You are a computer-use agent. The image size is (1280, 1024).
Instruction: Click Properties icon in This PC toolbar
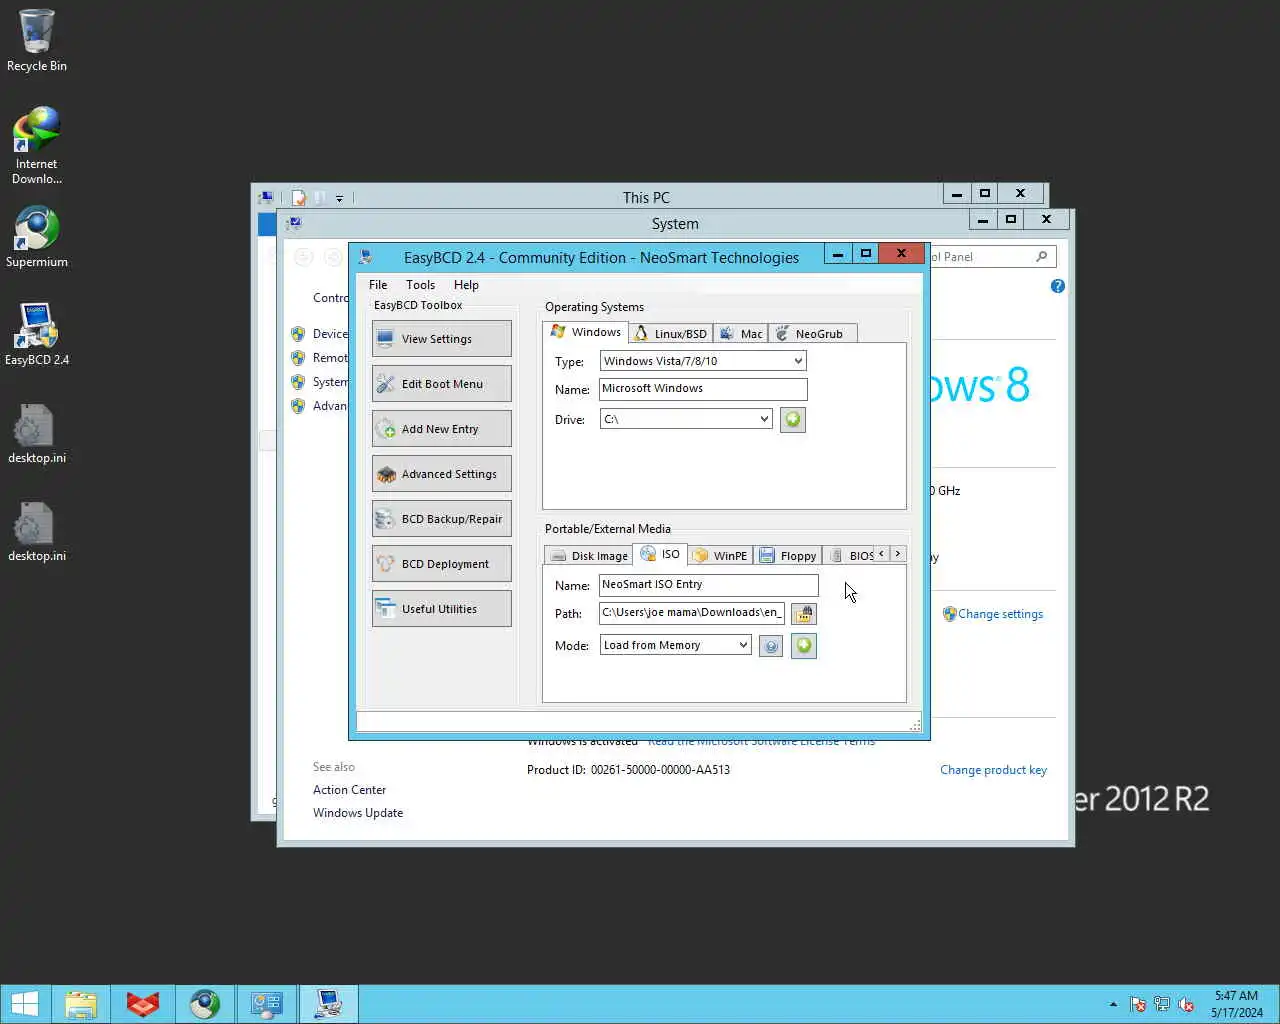(x=298, y=198)
